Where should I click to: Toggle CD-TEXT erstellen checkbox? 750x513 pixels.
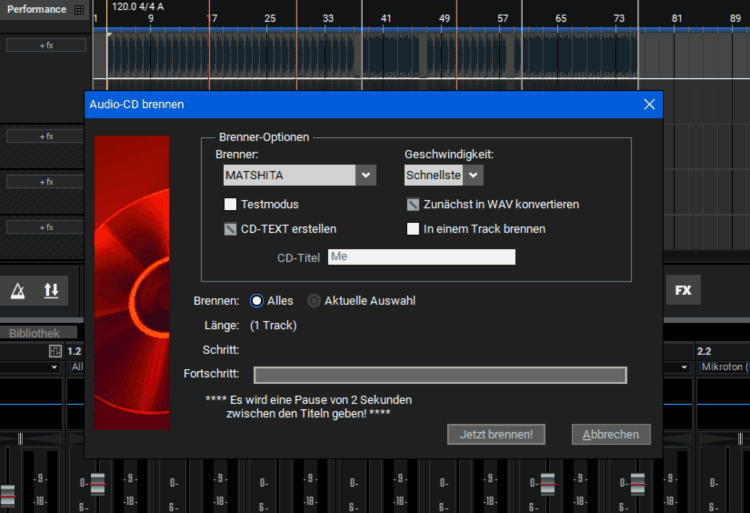pyautogui.click(x=230, y=229)
